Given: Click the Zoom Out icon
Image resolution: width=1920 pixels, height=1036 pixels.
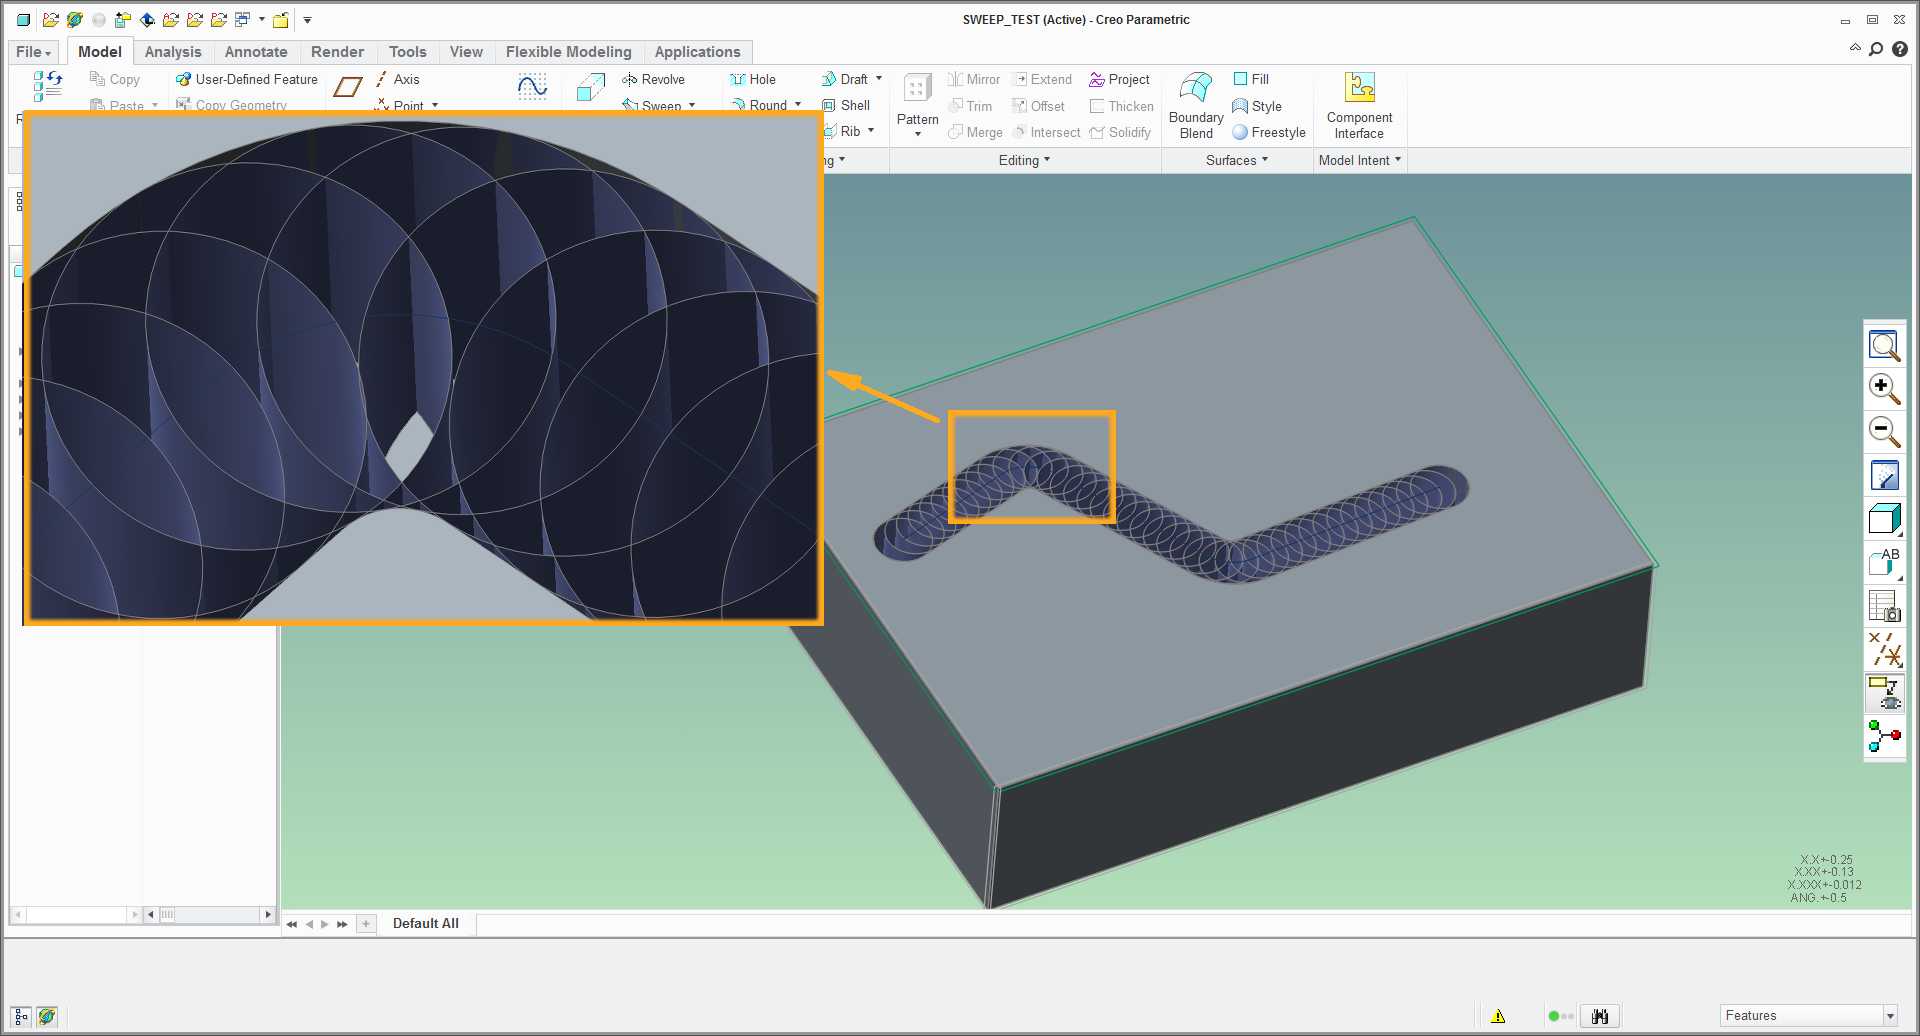Looking at the screenshot, I should coord(1884,432).
